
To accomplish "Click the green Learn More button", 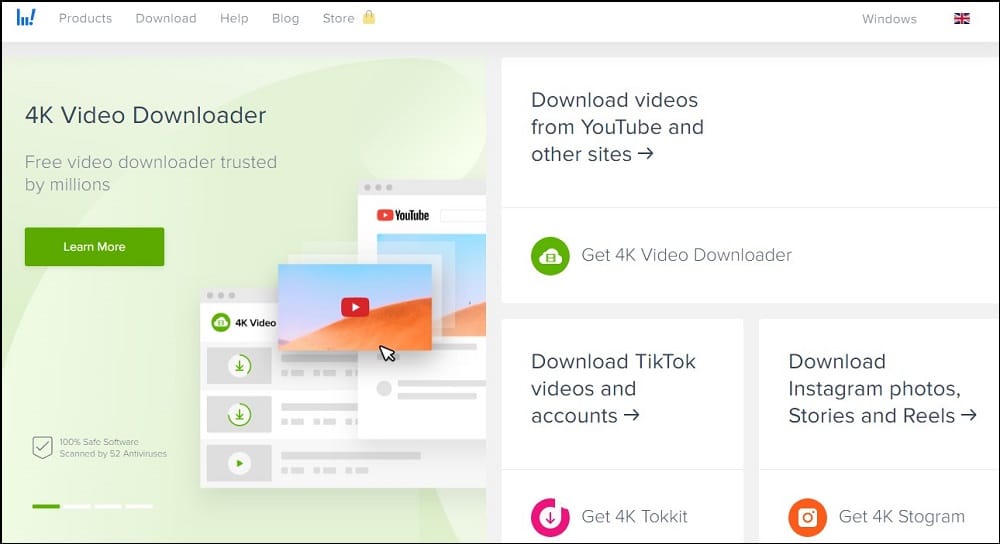I will [x=94, y=247].
